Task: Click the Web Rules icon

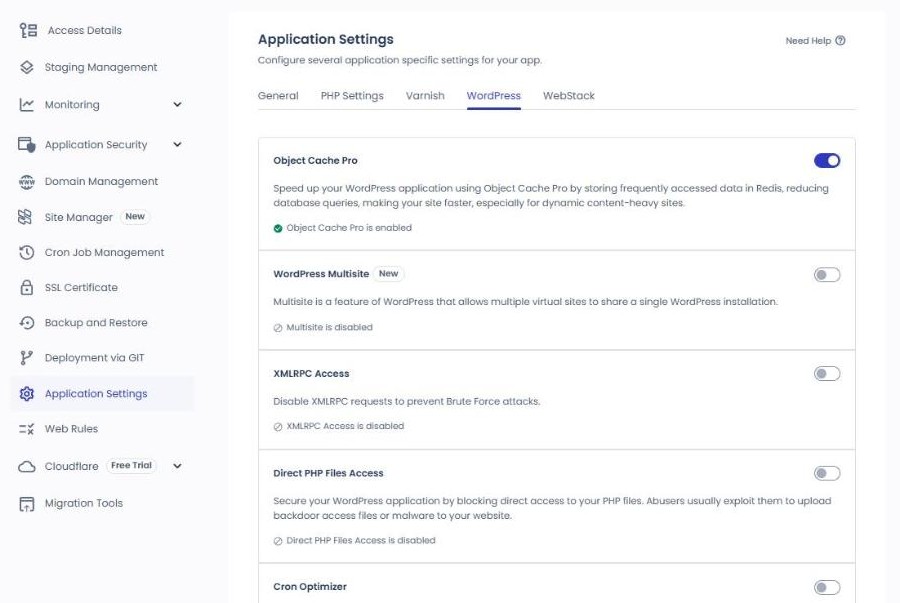Action: tap(27, 429)
